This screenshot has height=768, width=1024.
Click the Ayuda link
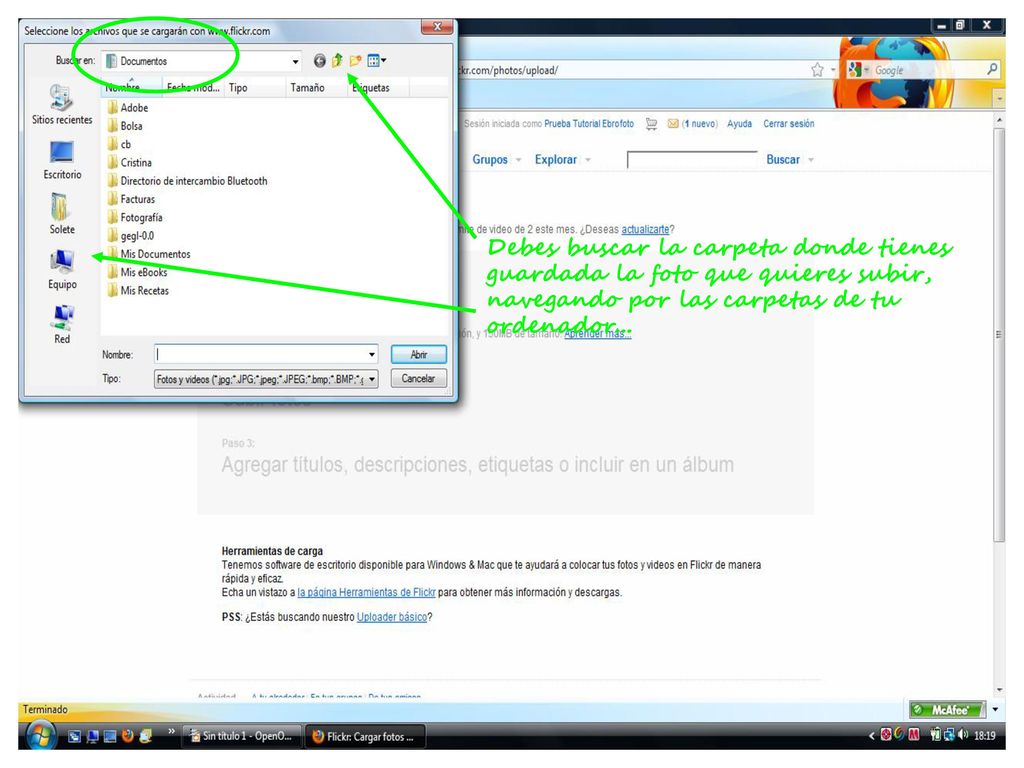point(739,123)
